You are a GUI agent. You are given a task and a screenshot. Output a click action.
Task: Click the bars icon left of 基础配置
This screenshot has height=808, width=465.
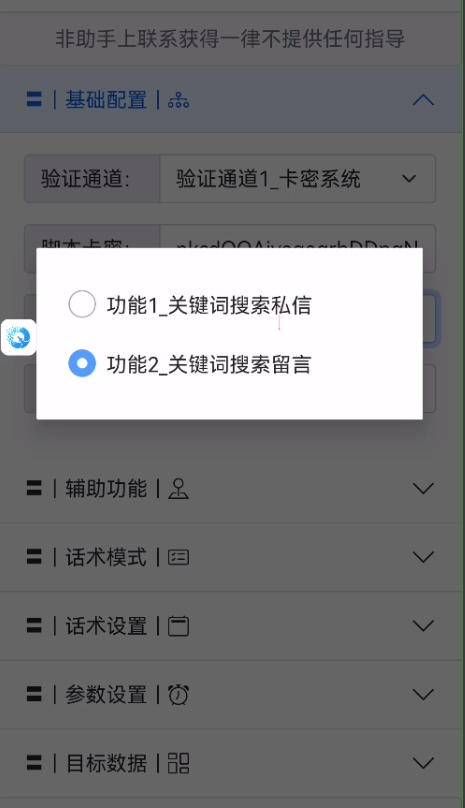point(34,99)
